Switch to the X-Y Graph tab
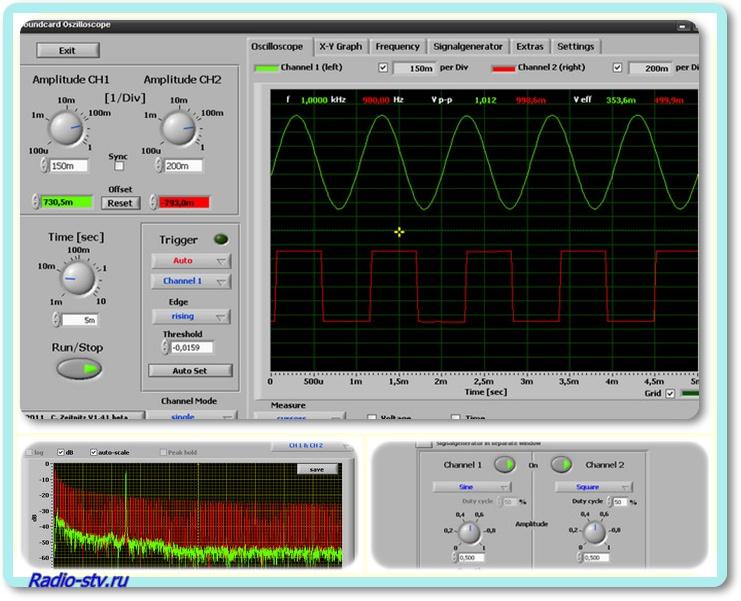The image size is (741, 601). [x=340, y=46]
